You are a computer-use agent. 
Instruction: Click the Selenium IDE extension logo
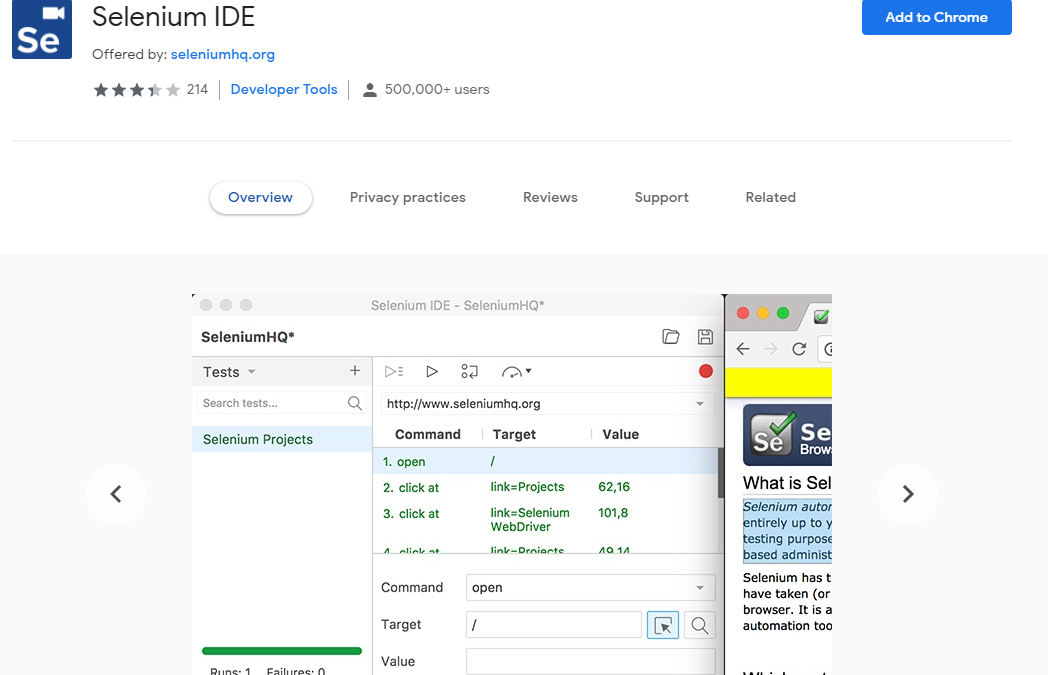pos(41,29)
